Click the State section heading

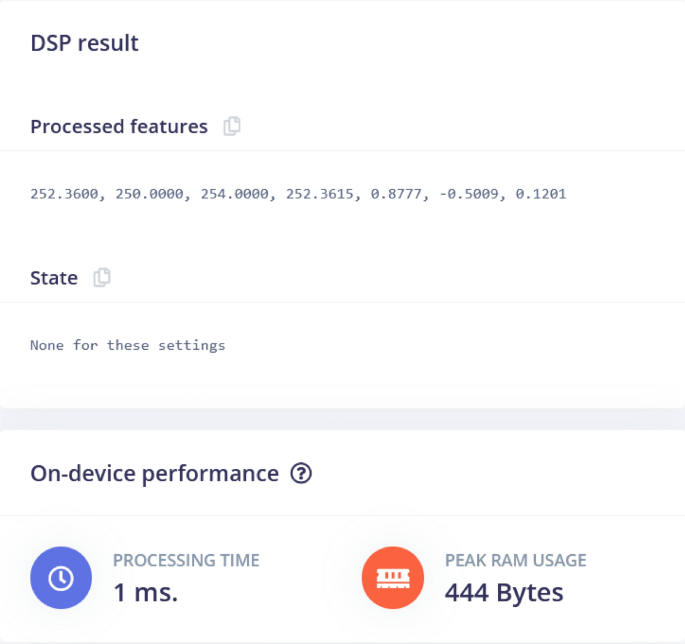click(54, 278)
